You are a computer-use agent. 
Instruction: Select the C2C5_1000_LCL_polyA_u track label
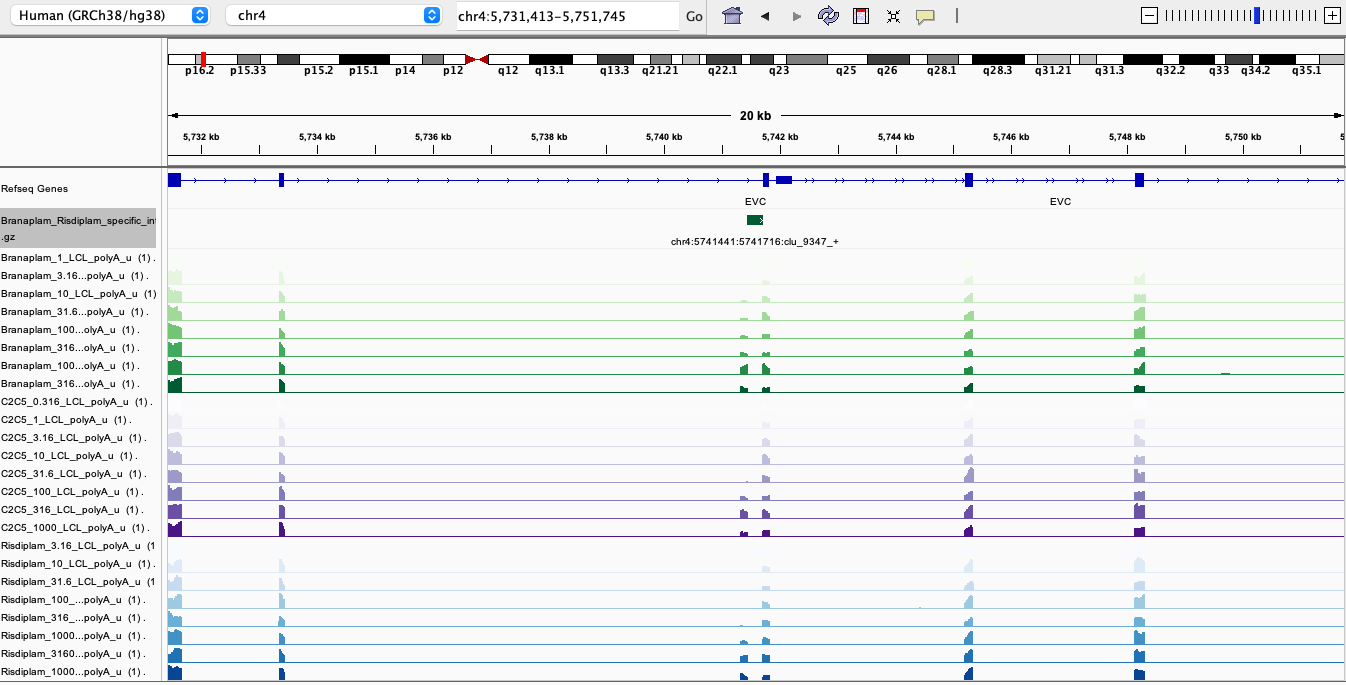tap(75, 528)
